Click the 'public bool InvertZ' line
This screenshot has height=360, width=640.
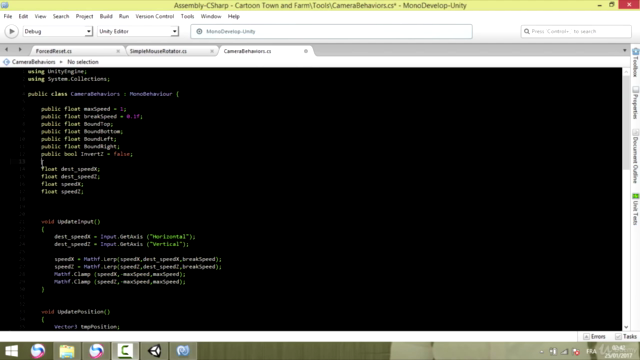(x=87, y=154)
